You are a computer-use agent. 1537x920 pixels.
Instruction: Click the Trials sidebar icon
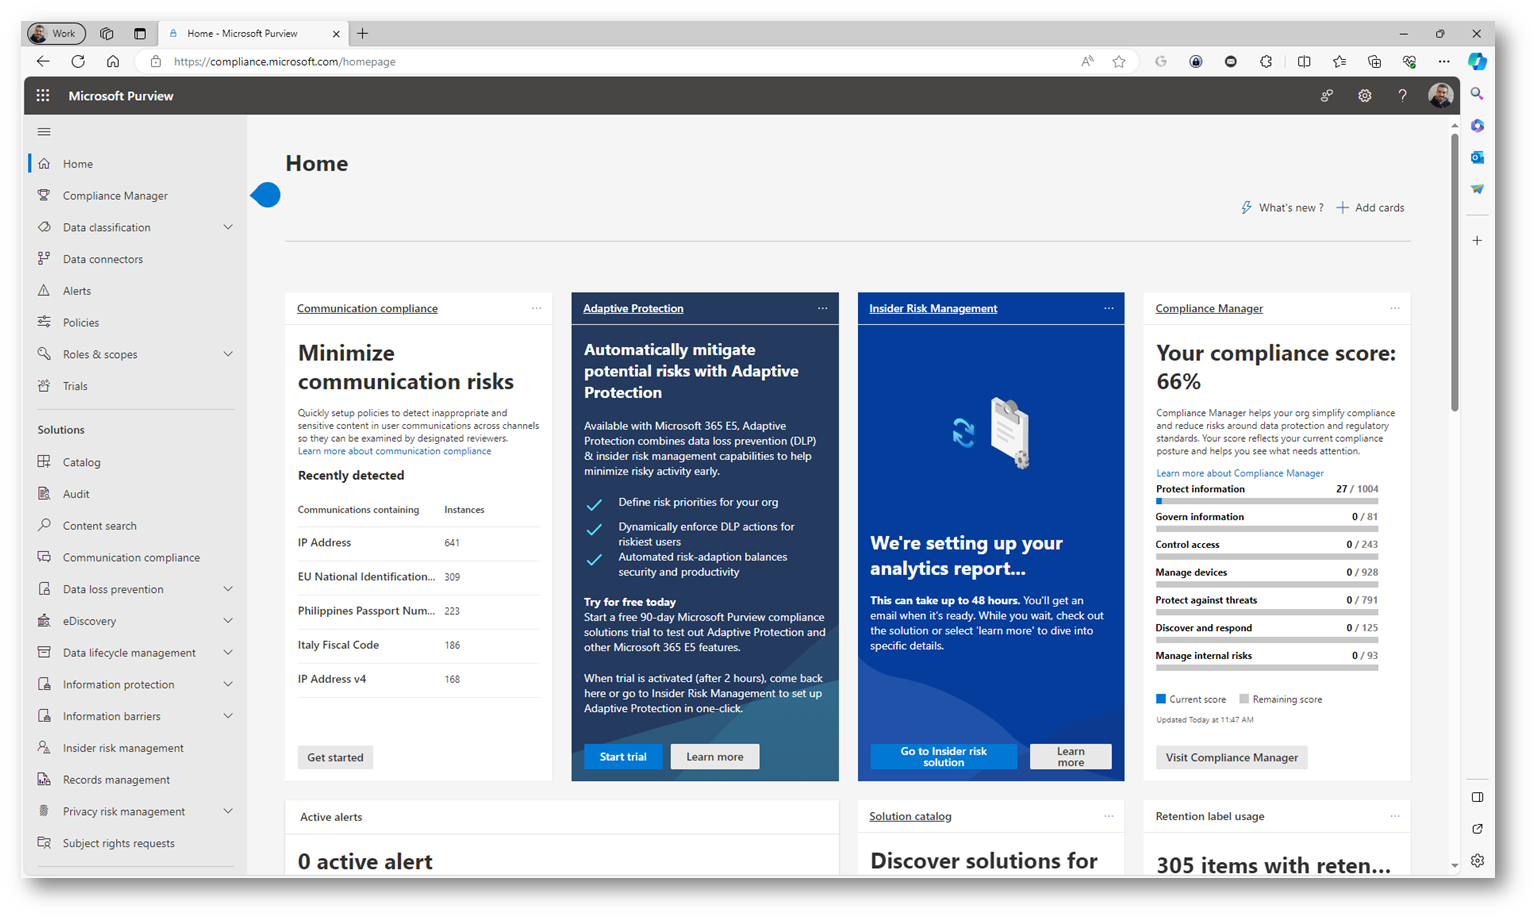click(44, 386)
